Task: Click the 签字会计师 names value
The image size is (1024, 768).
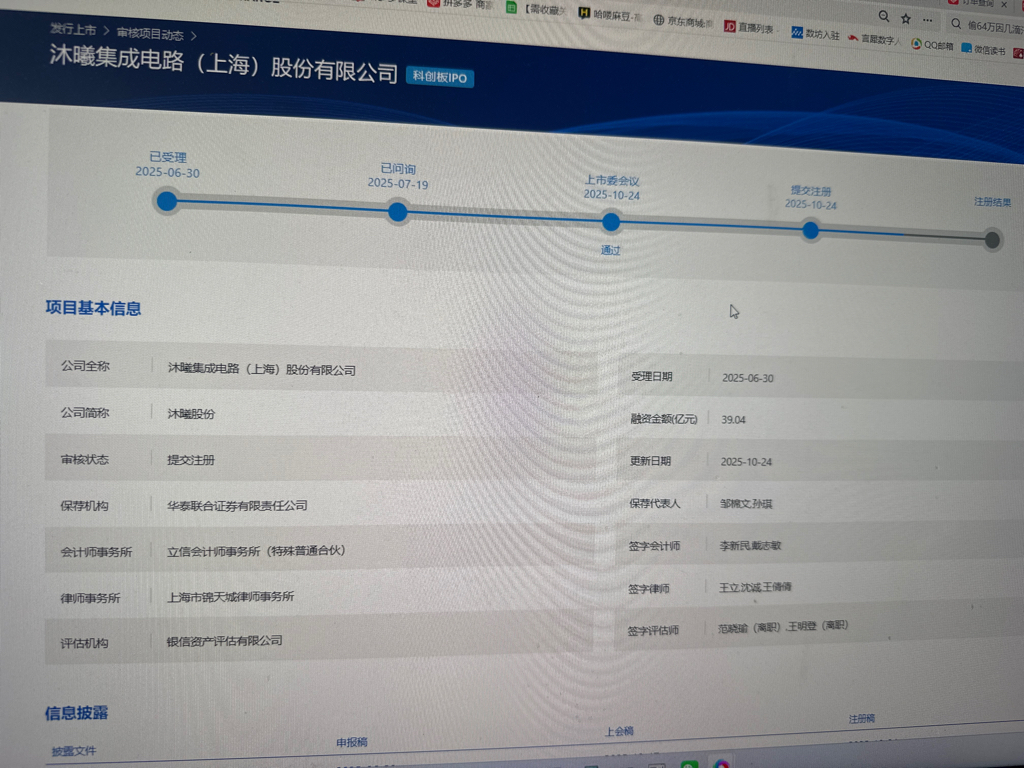Action: 750,545
